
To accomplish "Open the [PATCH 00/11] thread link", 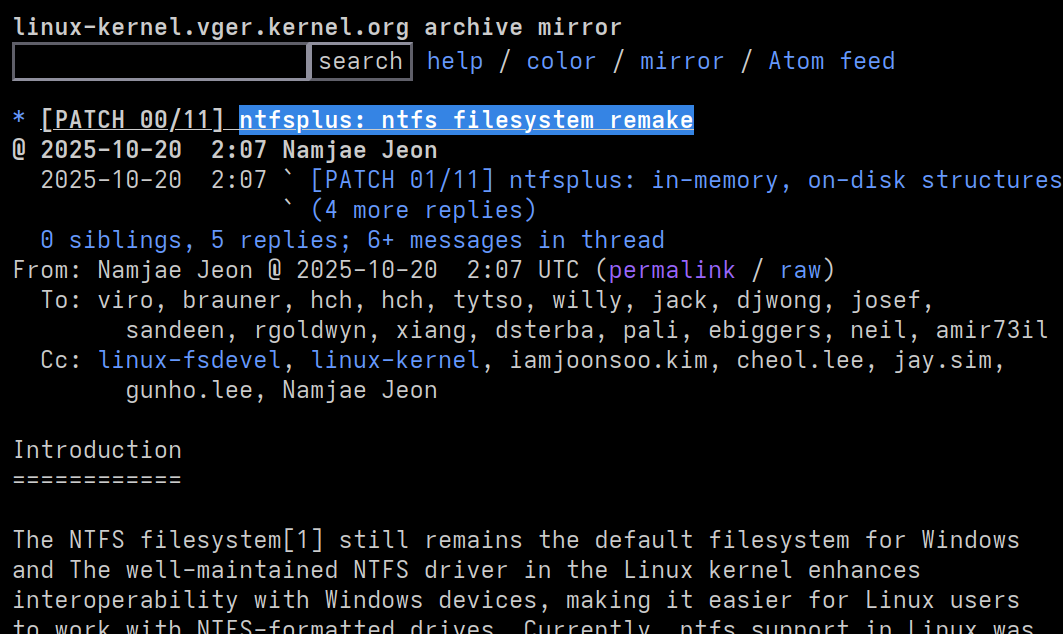I will coord(132,121).
